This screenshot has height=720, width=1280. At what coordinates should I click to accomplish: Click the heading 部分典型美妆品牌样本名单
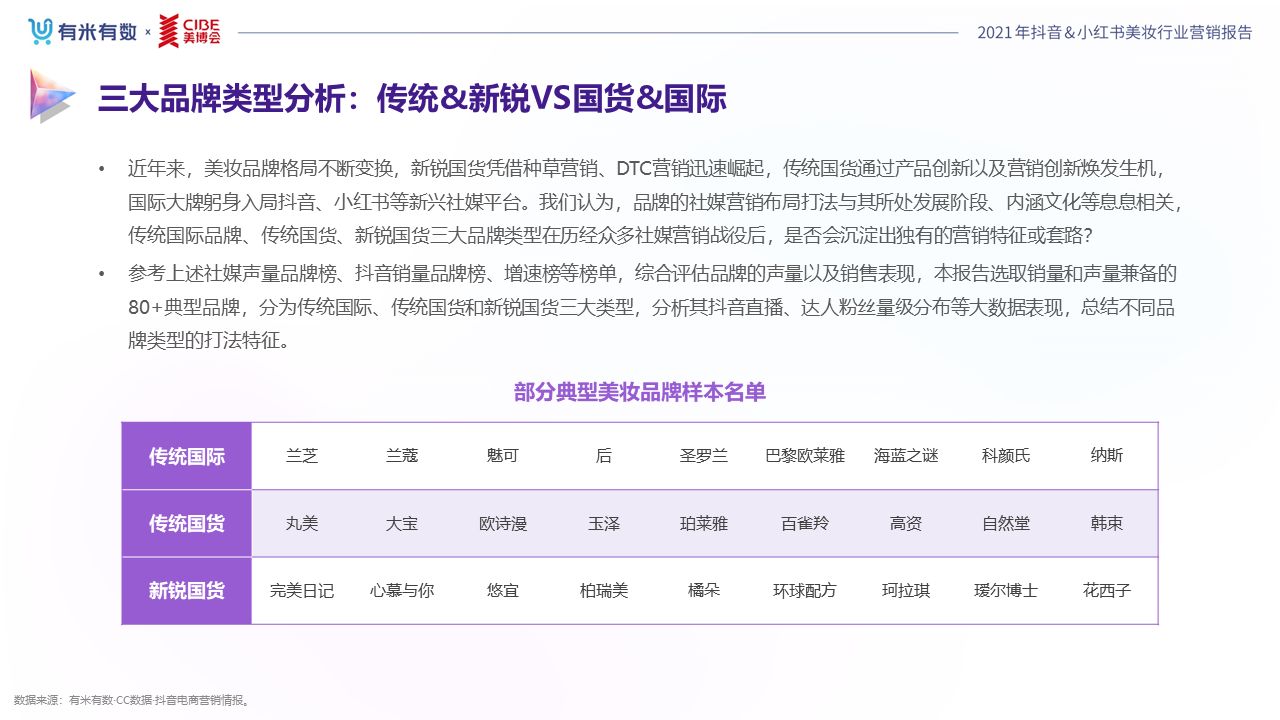pyautogui.click(x=640, y=392)
